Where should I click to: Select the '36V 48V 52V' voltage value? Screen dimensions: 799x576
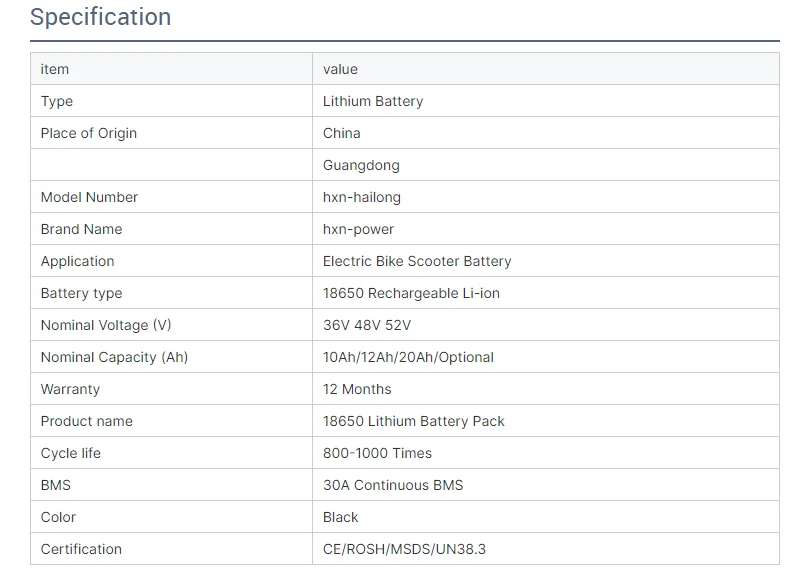[x=367, y=325]
